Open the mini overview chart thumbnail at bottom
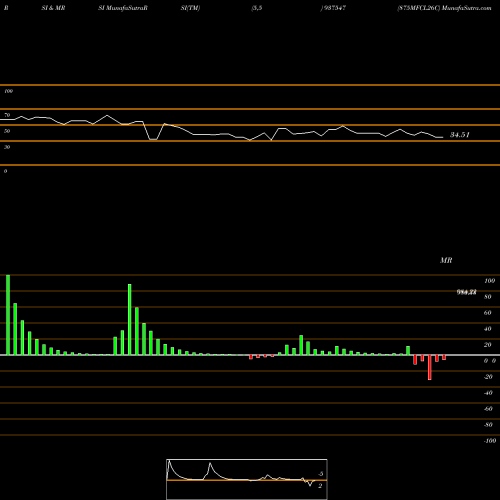 247,479
